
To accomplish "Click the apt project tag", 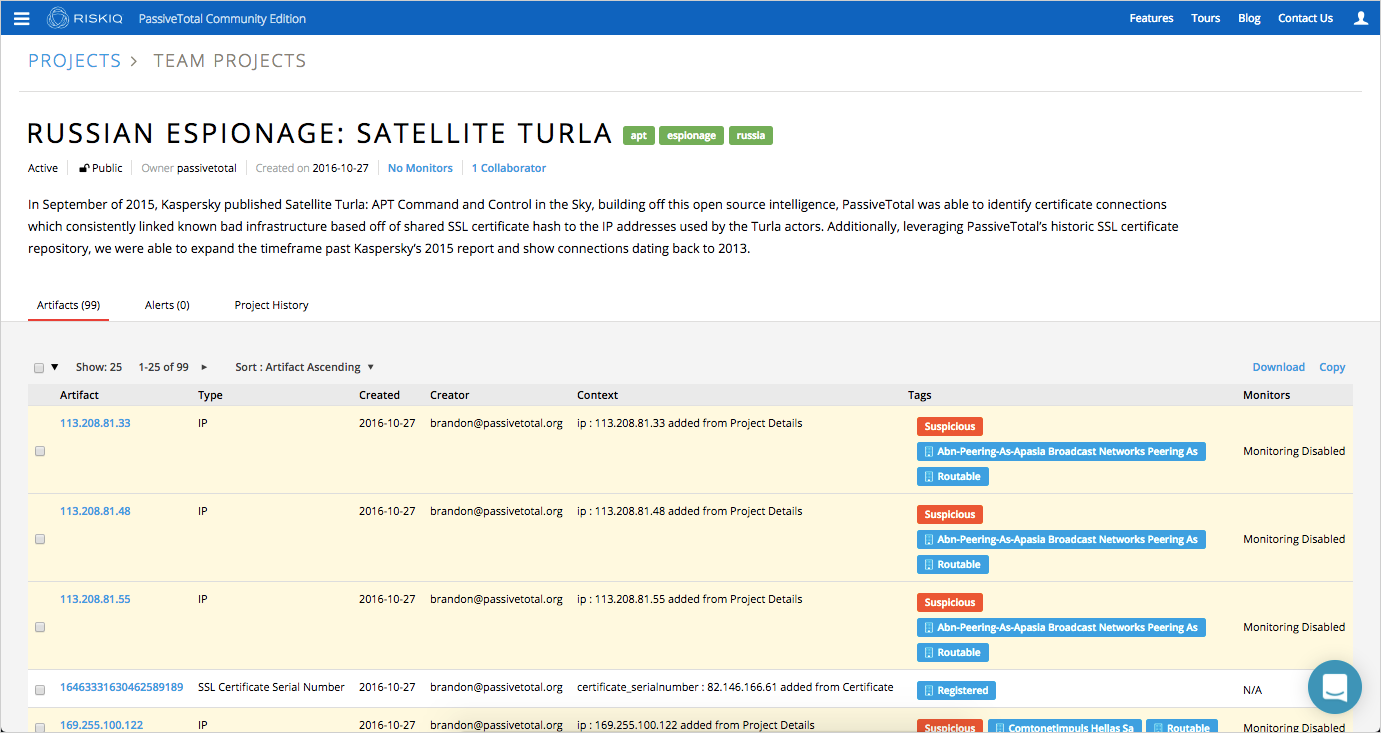I will tap(639, 136).
